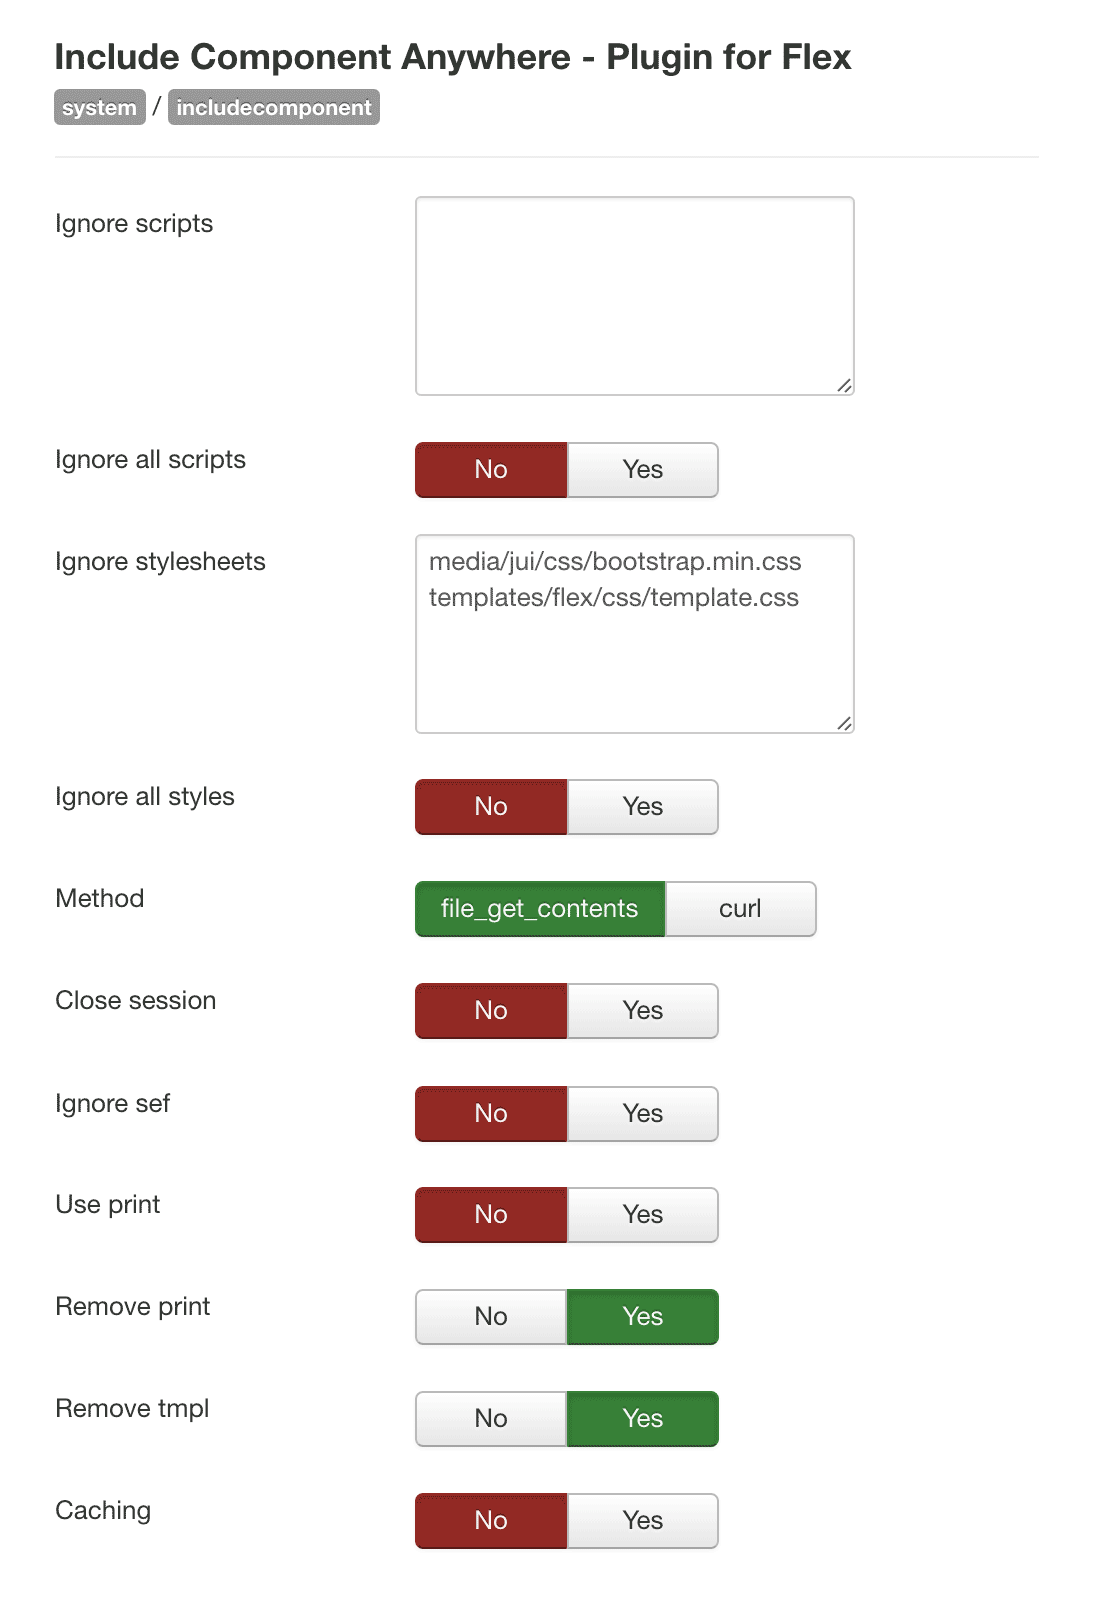The width and height of the screenshot is (1094, 1603).
Task: Select the bootstrap.min.css path text
Action: pos(615,562)
